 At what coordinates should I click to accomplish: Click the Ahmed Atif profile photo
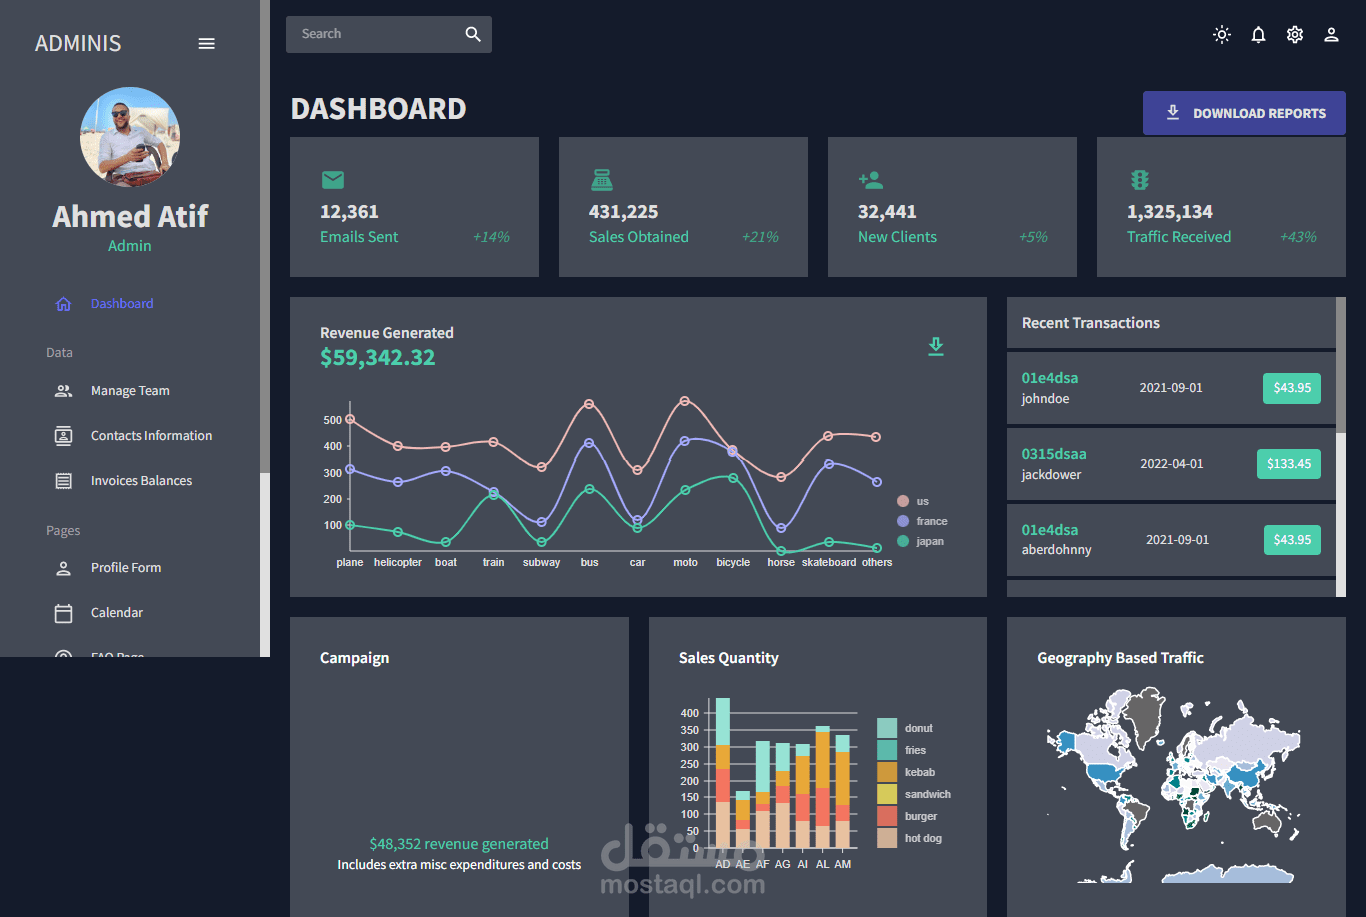(130, 137)
